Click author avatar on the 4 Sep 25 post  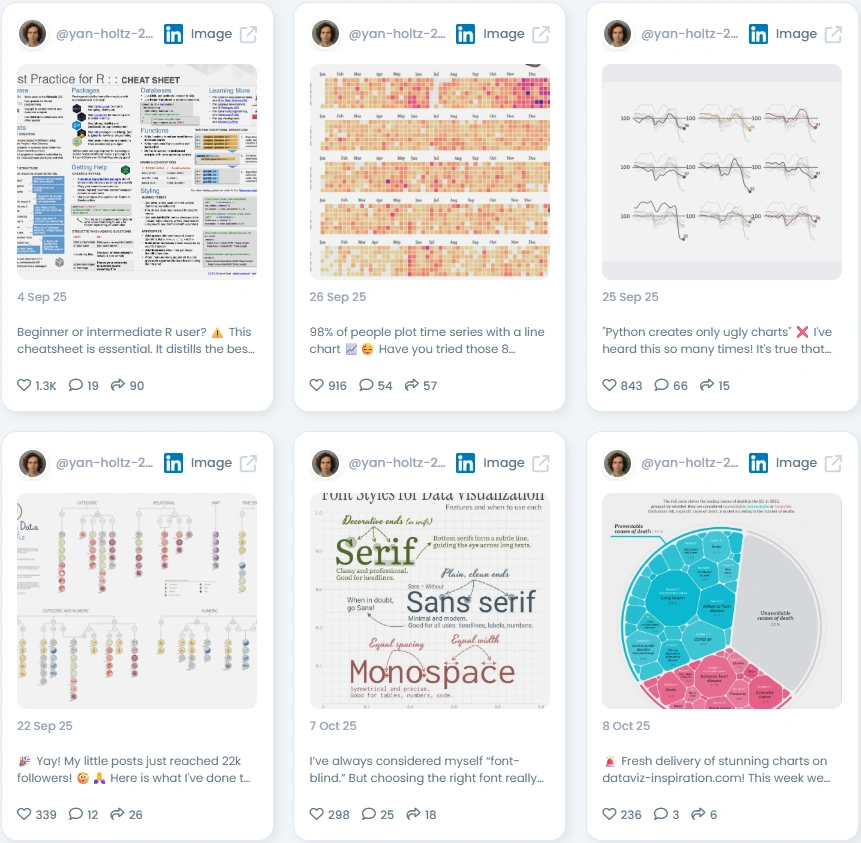click(x=32, y=34)
